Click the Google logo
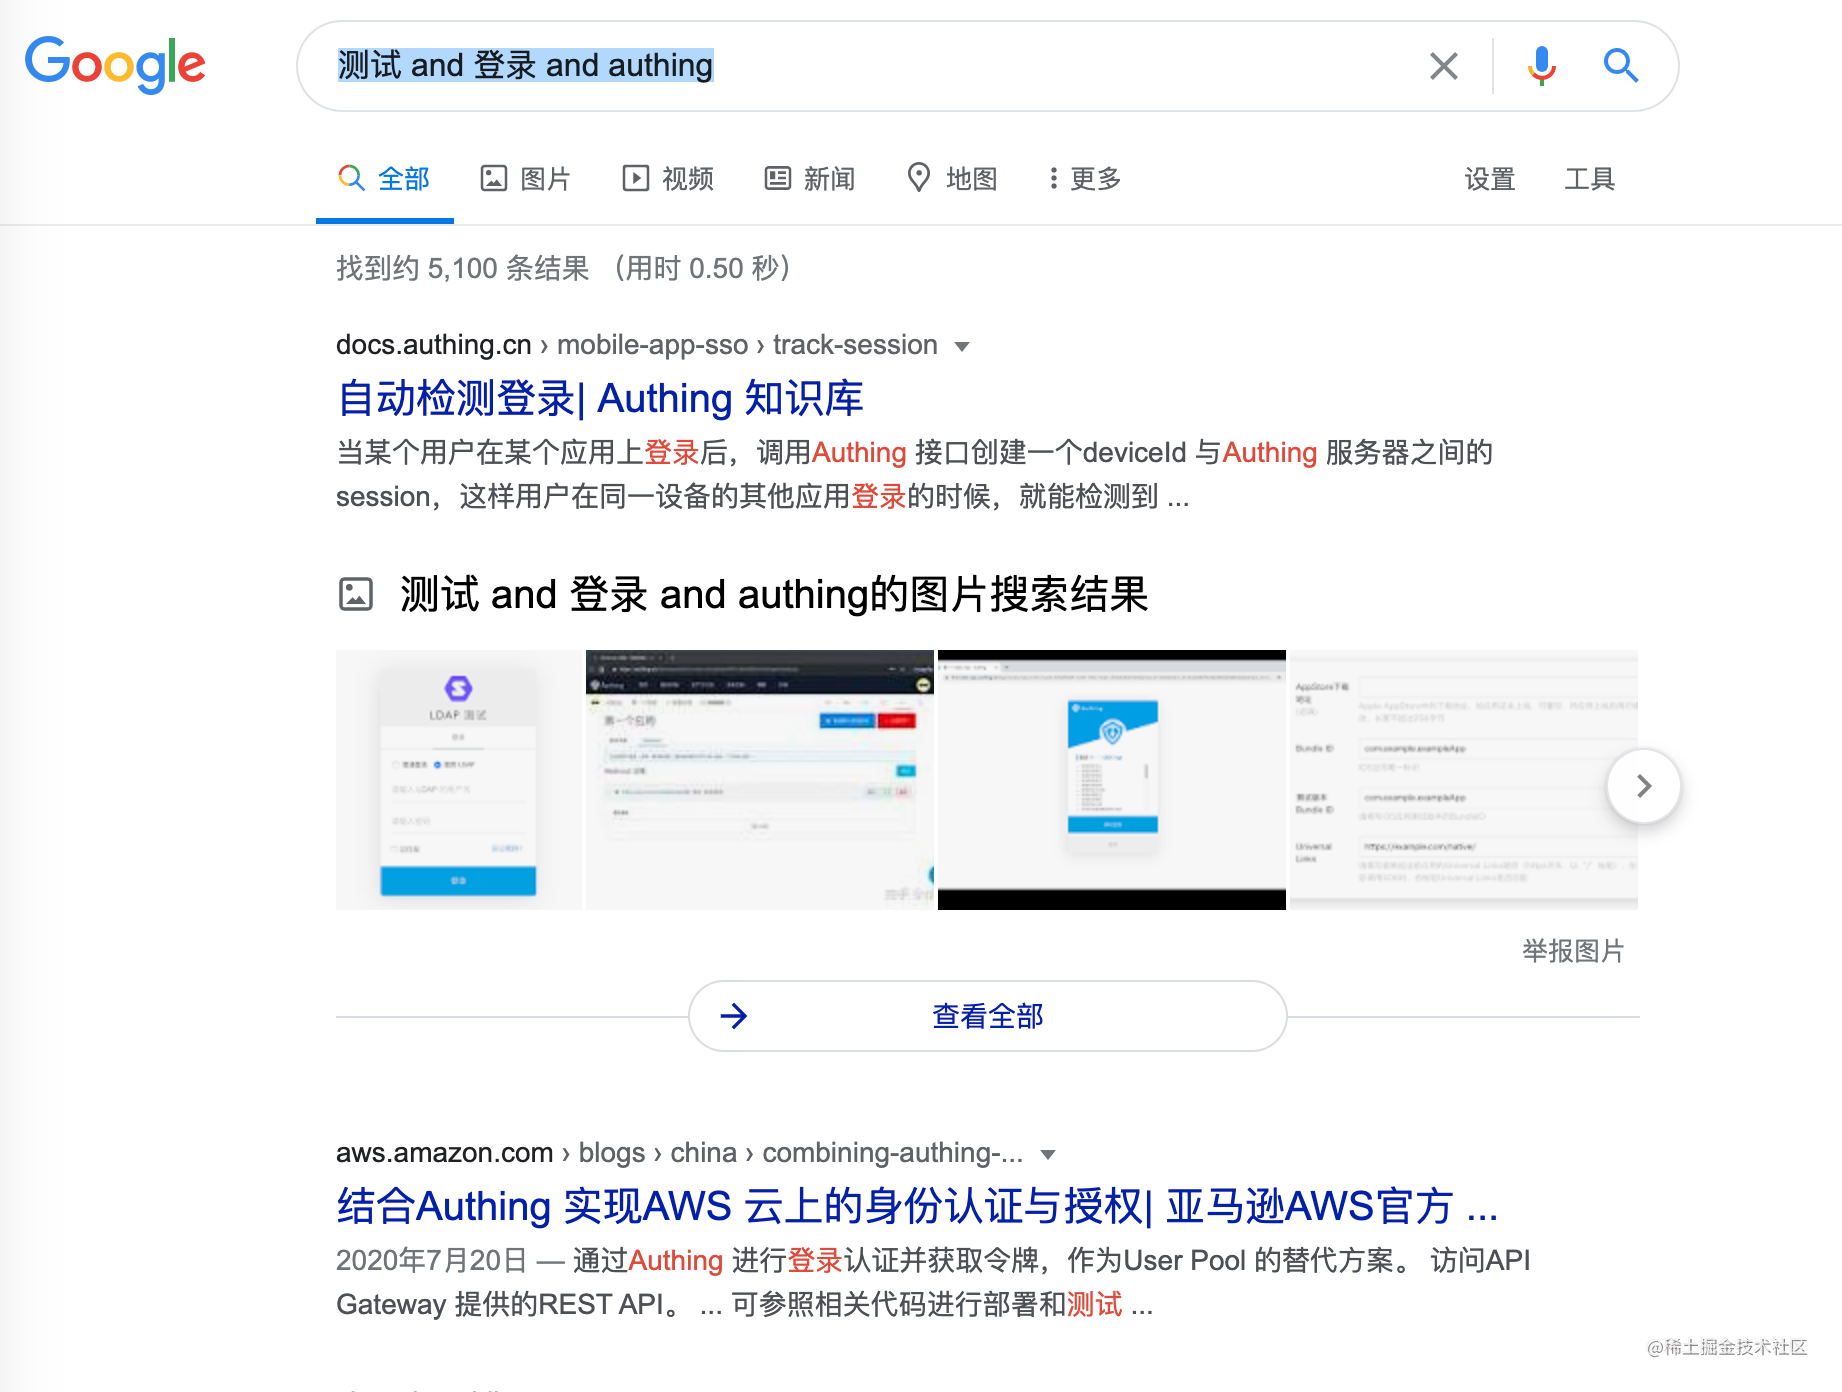This screenshot has width=1842, height=1392. coord(115,65)
